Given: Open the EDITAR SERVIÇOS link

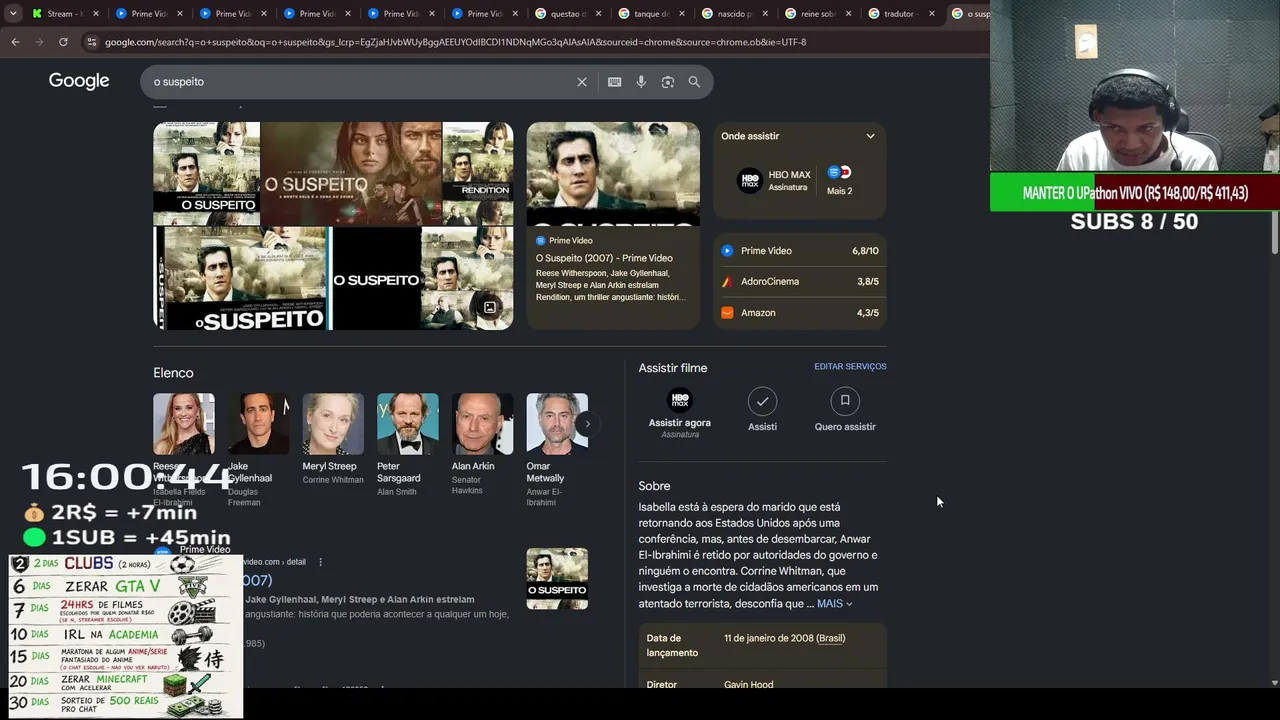Looking at the screenshot, I should [x=850, y=367].
